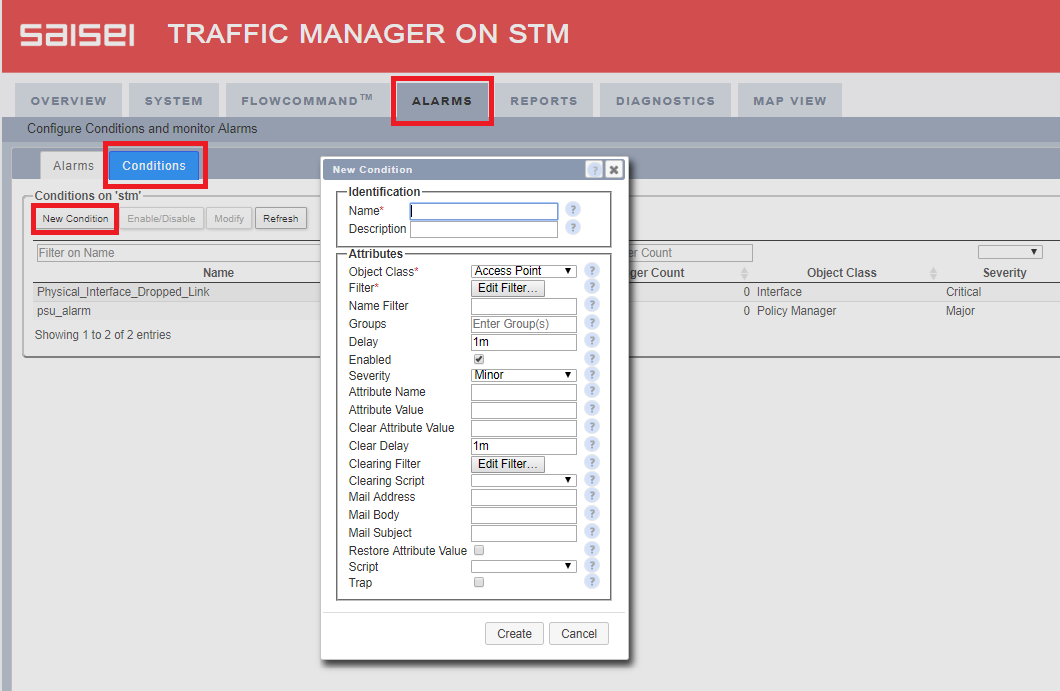Show help icon beside Filter row
1060x691 pixels.
point(592,287)
